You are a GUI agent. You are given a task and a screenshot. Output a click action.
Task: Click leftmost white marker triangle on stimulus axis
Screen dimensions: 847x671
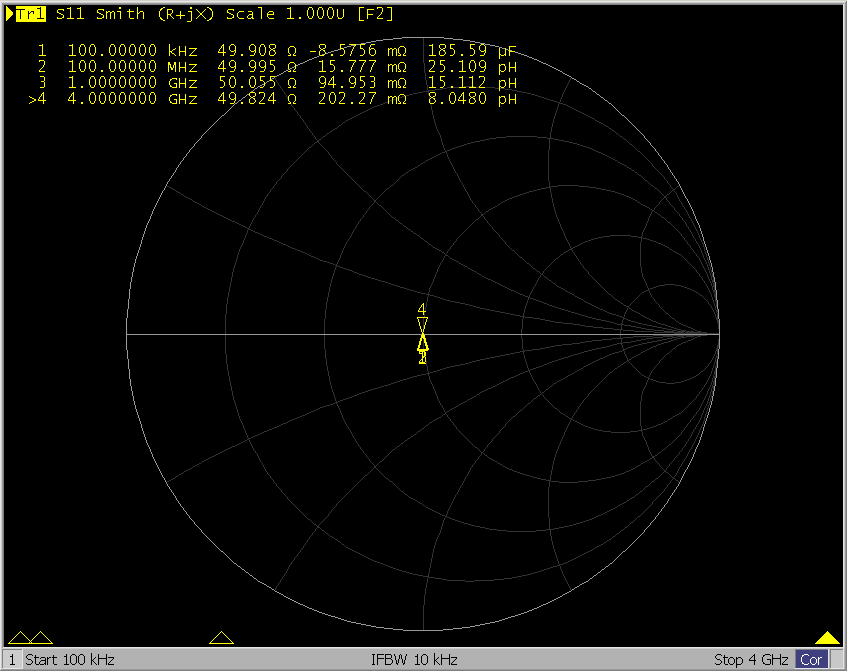pos(20,638)
